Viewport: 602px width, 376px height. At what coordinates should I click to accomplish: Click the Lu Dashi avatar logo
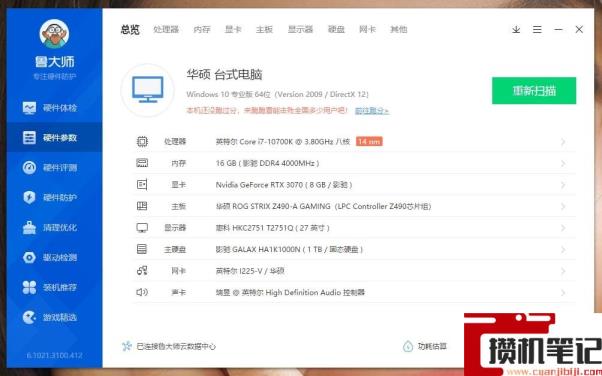coord(54,34)
